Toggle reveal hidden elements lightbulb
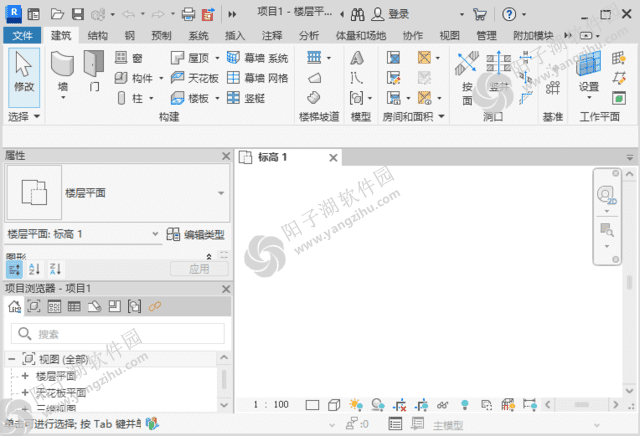Screen dimensions: 640x436 tap(464, 405)
